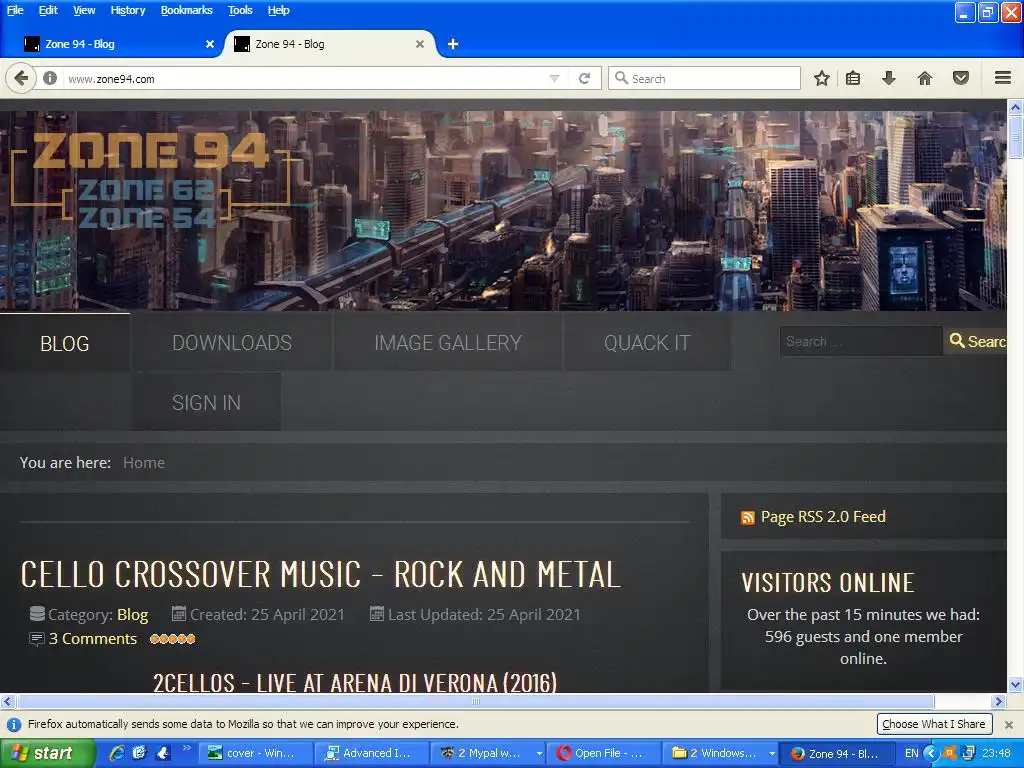The height and width of the screenshot is (768, 1024).
Task: Open a new tab with the plus button
Action: pyautogui.click(x=453, y=44)
